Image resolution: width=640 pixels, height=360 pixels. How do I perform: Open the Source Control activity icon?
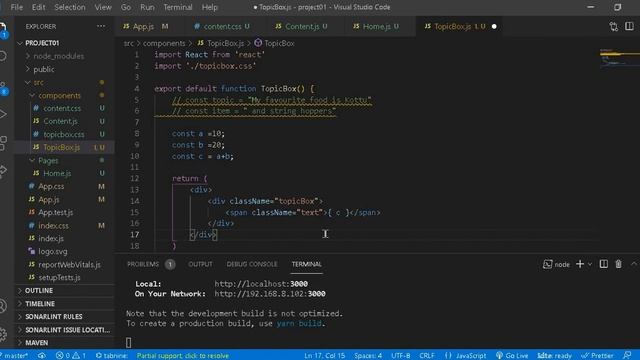[3, 88]
